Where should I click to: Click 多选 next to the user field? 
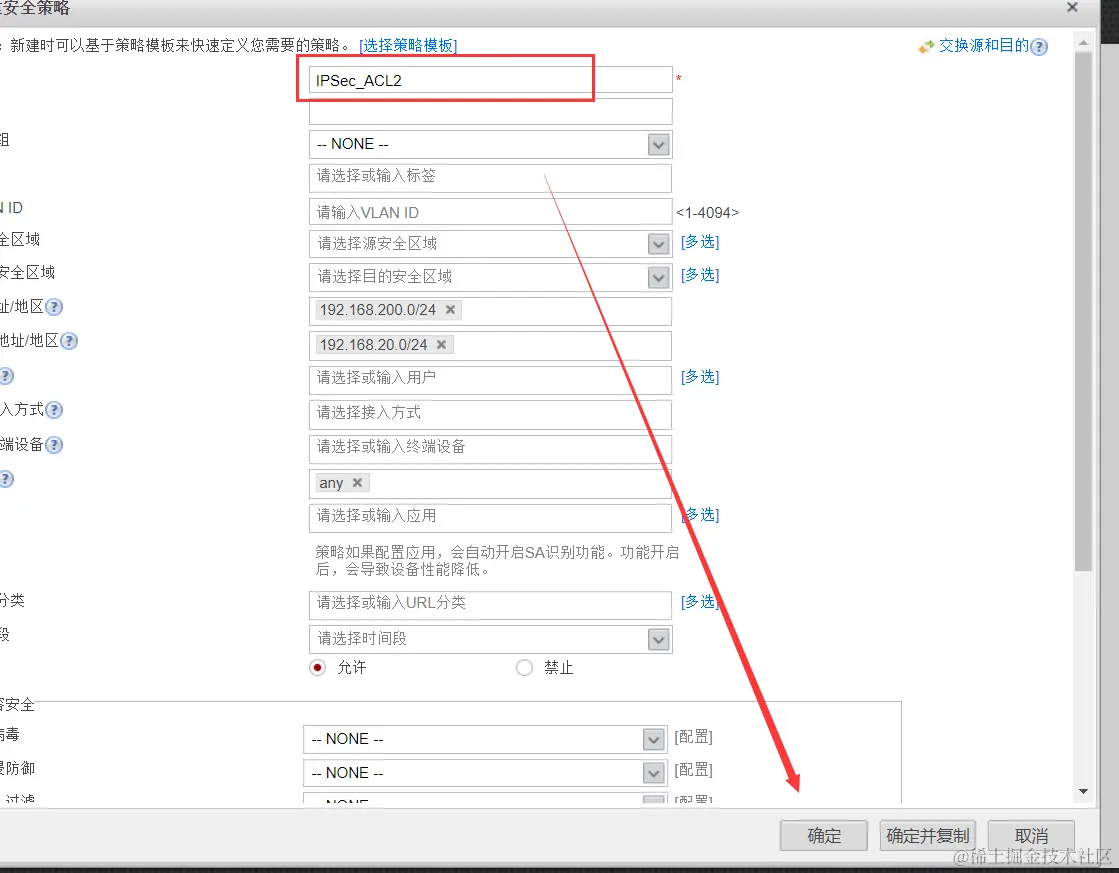pyautogui.click(x=700, y=377)
